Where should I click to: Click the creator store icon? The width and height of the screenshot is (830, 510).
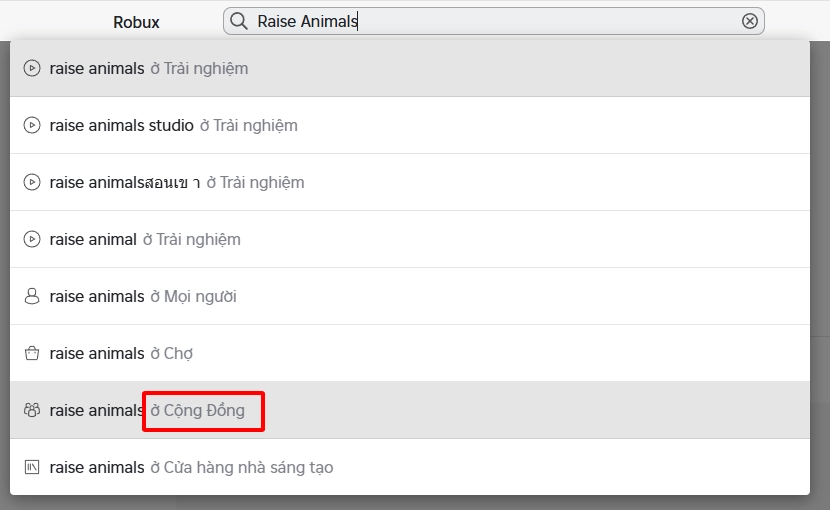[32, 468]
